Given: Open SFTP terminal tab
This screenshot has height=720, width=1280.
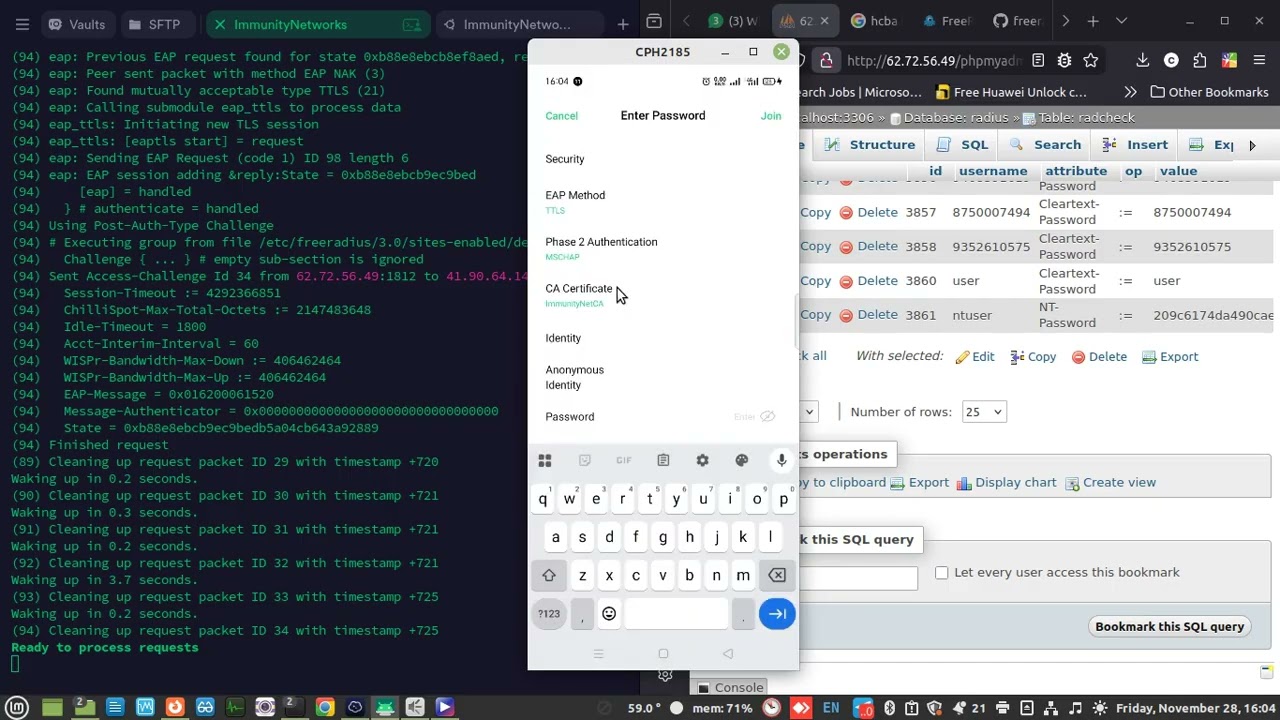Looking at the screenshot, I should point(155,24).
